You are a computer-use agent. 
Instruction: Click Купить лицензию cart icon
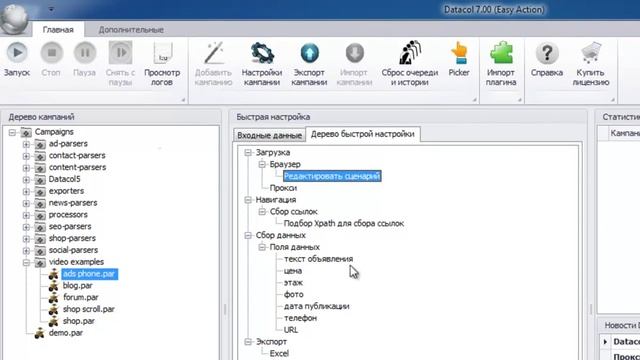click(x=591, y=53)
